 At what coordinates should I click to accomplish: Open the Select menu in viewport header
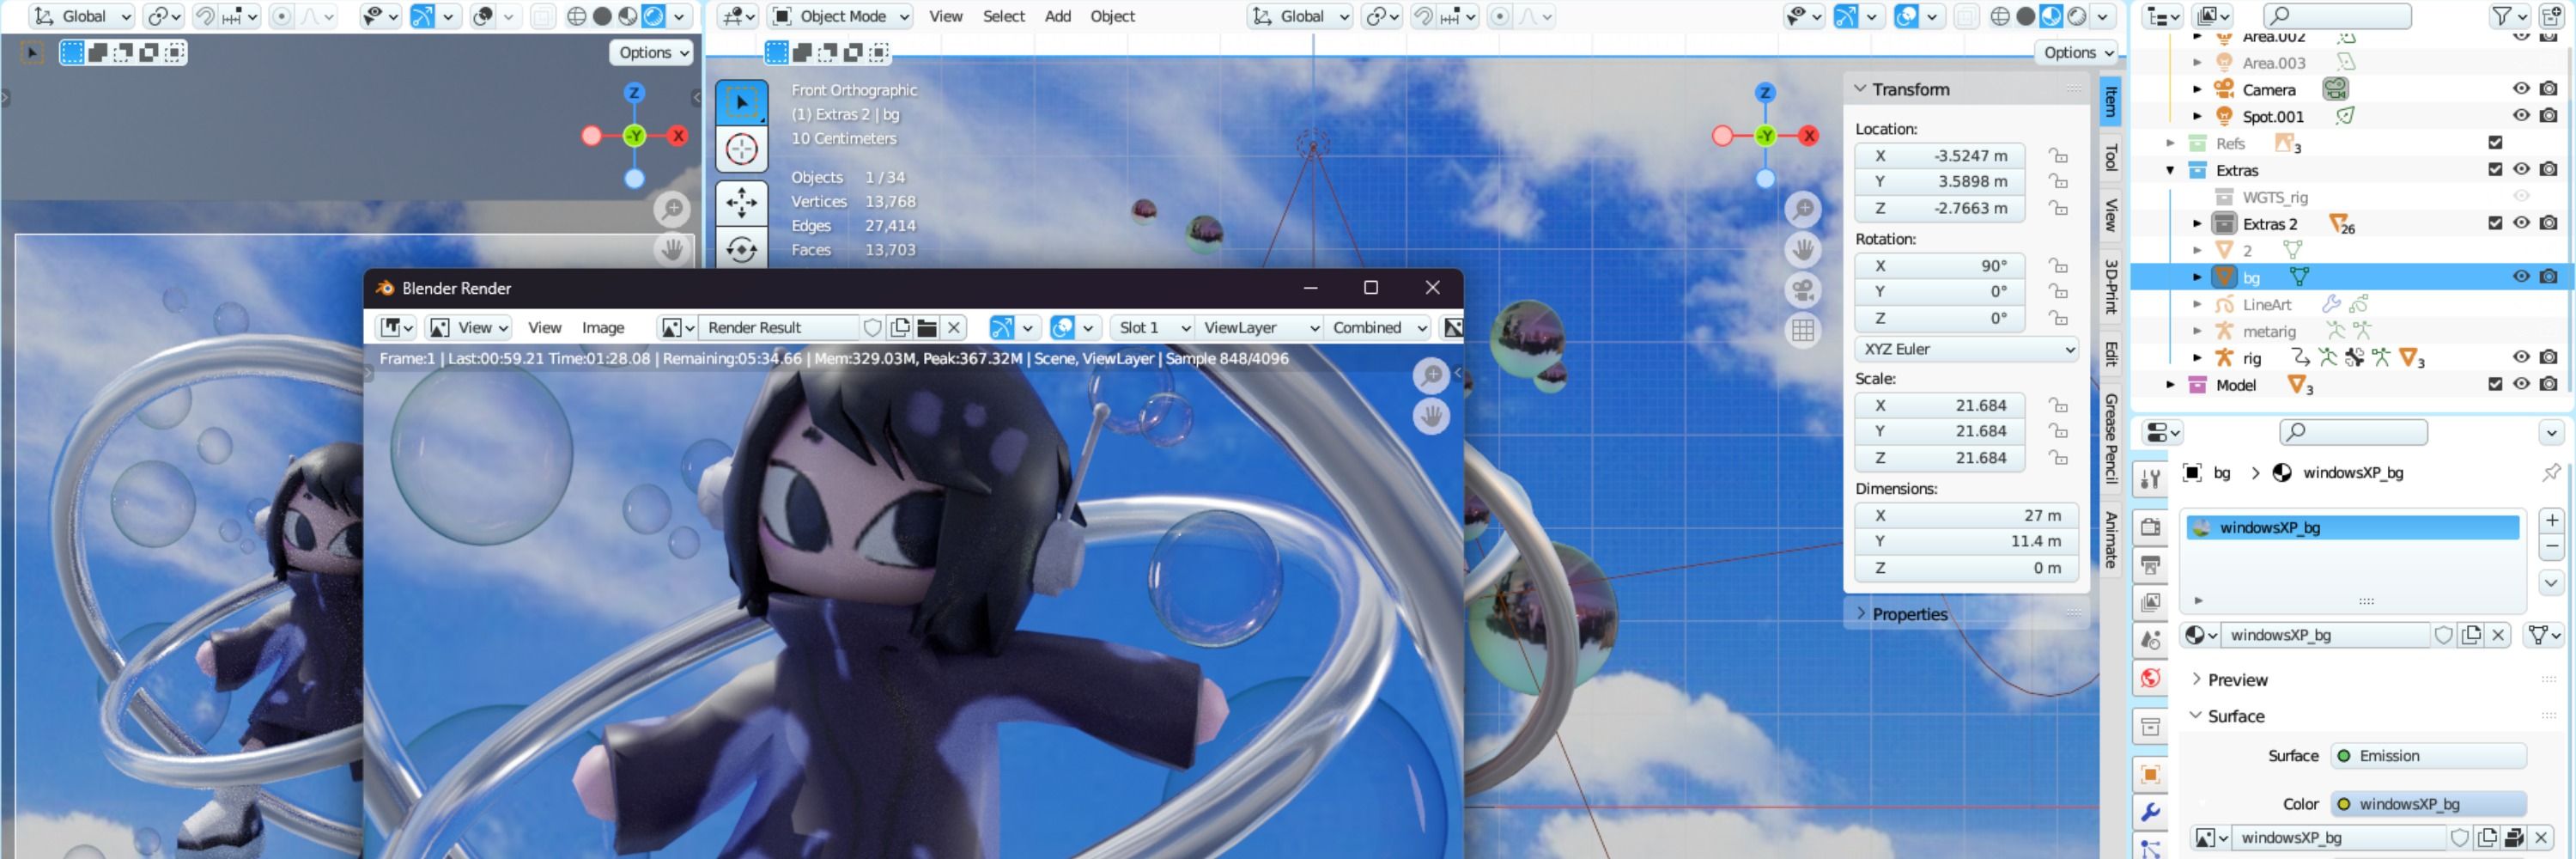point(1003,16)
